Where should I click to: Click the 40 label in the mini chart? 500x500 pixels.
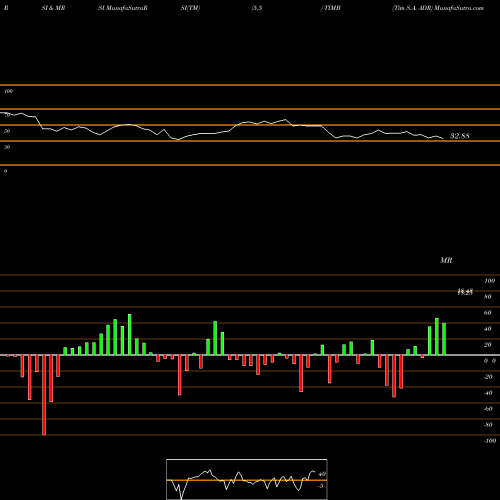[322, 474]
